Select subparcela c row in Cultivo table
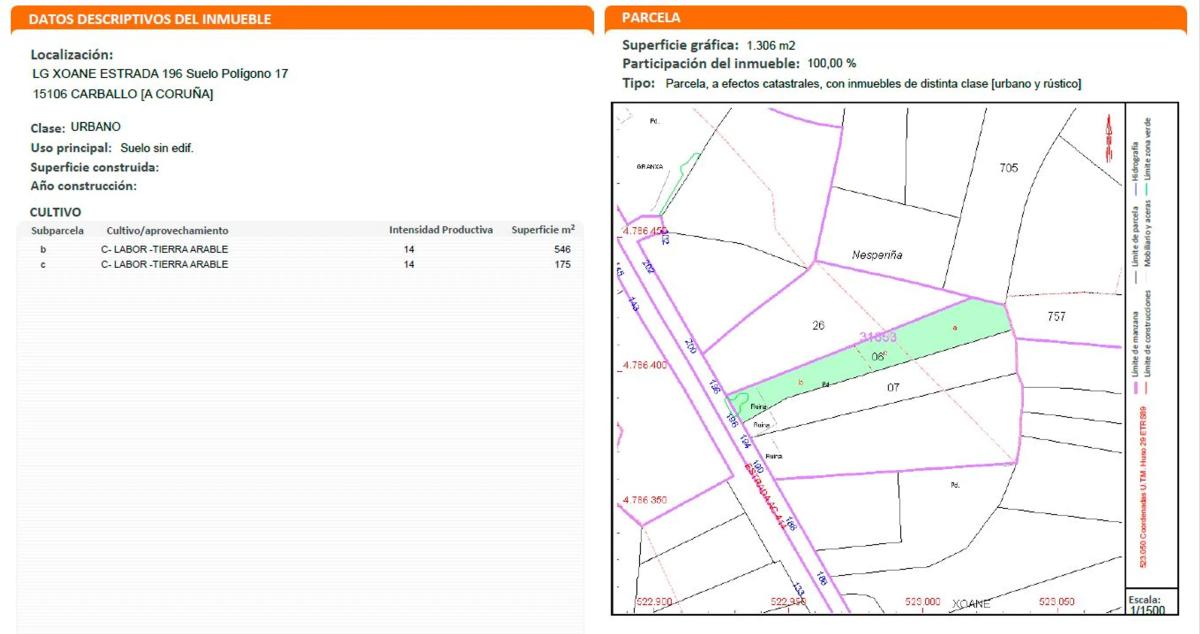The image size is (1200, 634). 300,265
